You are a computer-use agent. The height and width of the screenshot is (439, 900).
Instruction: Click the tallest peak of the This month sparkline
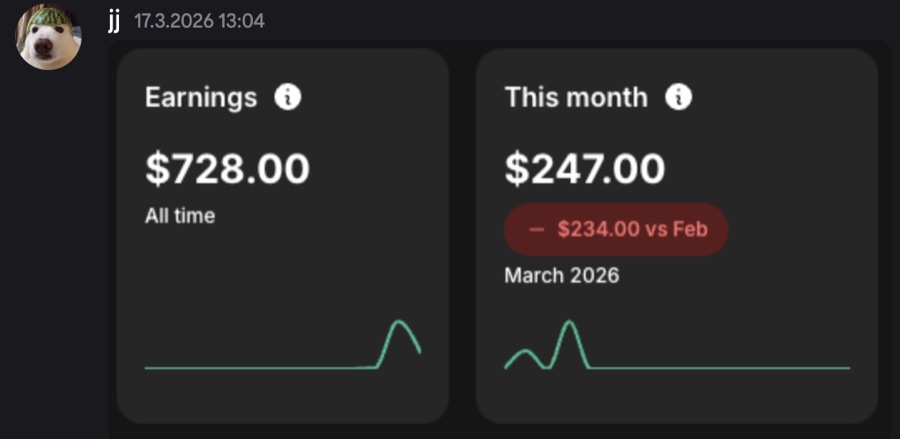(x=569, y=323)
